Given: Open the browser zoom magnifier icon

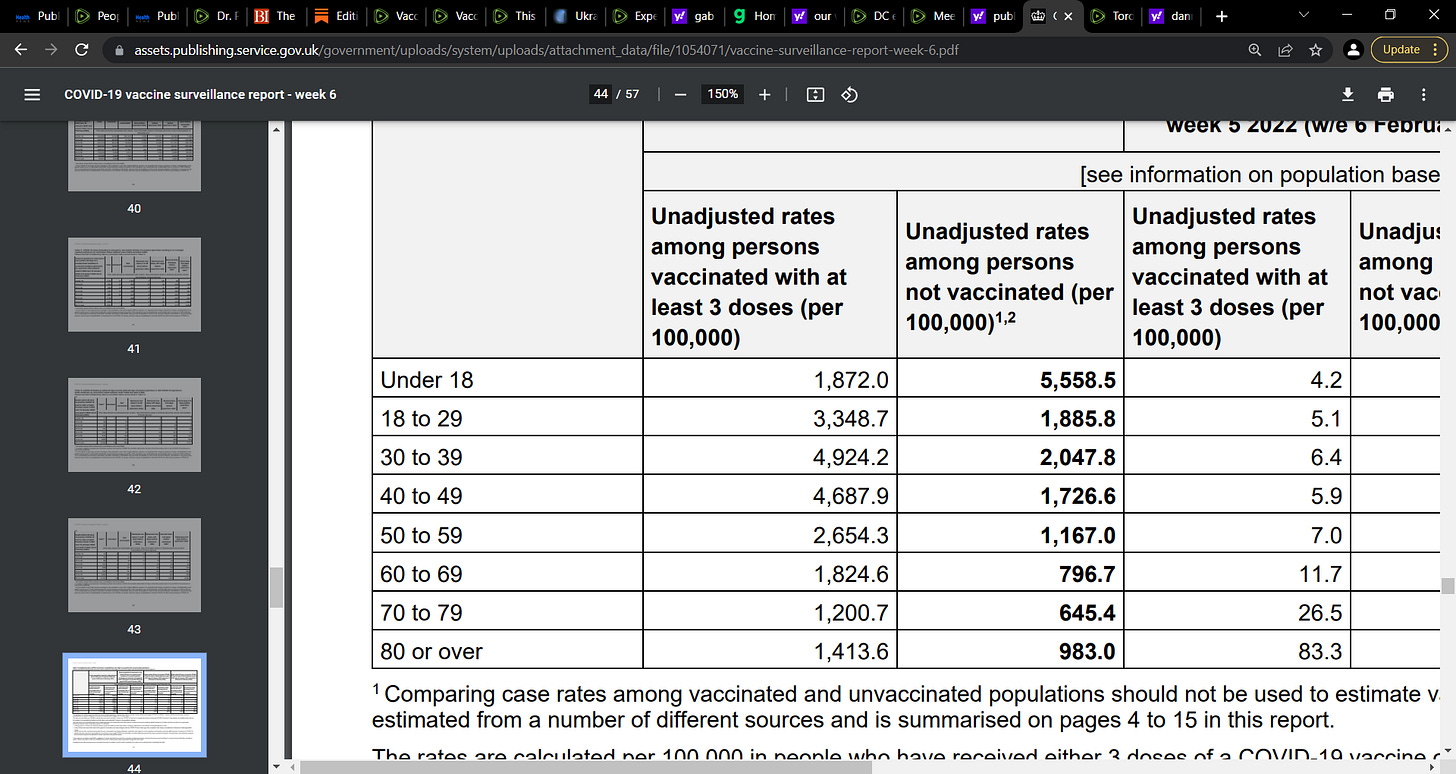Looking at the screenshot, I should pyautogui.click(x=1254, y=49).
